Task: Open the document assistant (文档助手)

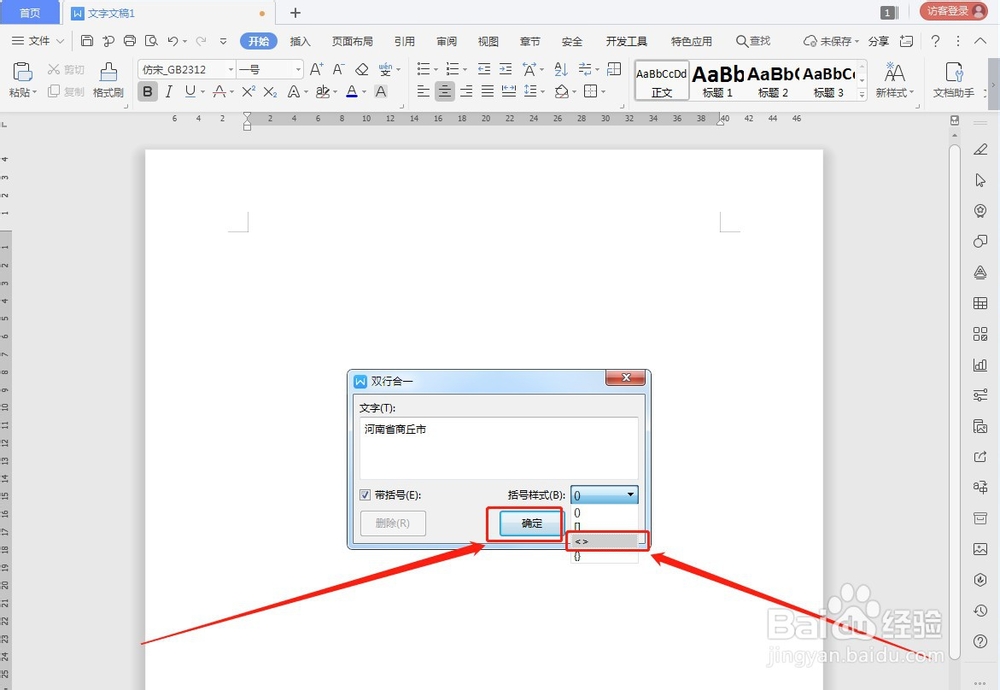Action: click(953, 79)
